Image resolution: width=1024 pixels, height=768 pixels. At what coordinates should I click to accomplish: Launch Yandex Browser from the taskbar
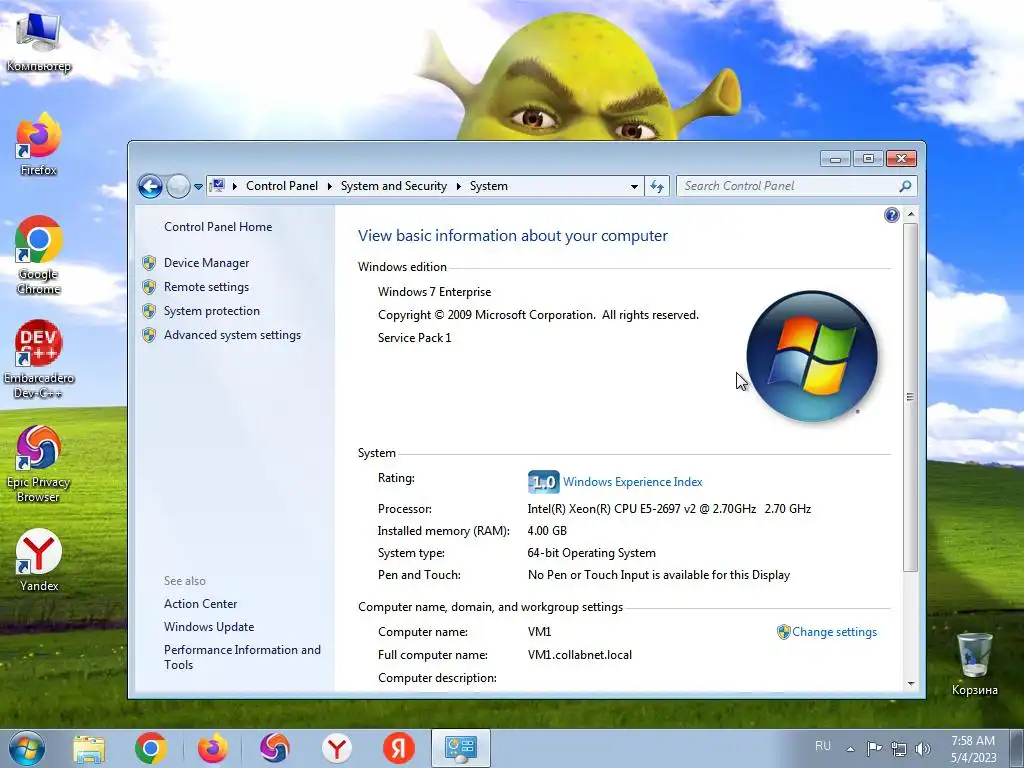[337, 748]
